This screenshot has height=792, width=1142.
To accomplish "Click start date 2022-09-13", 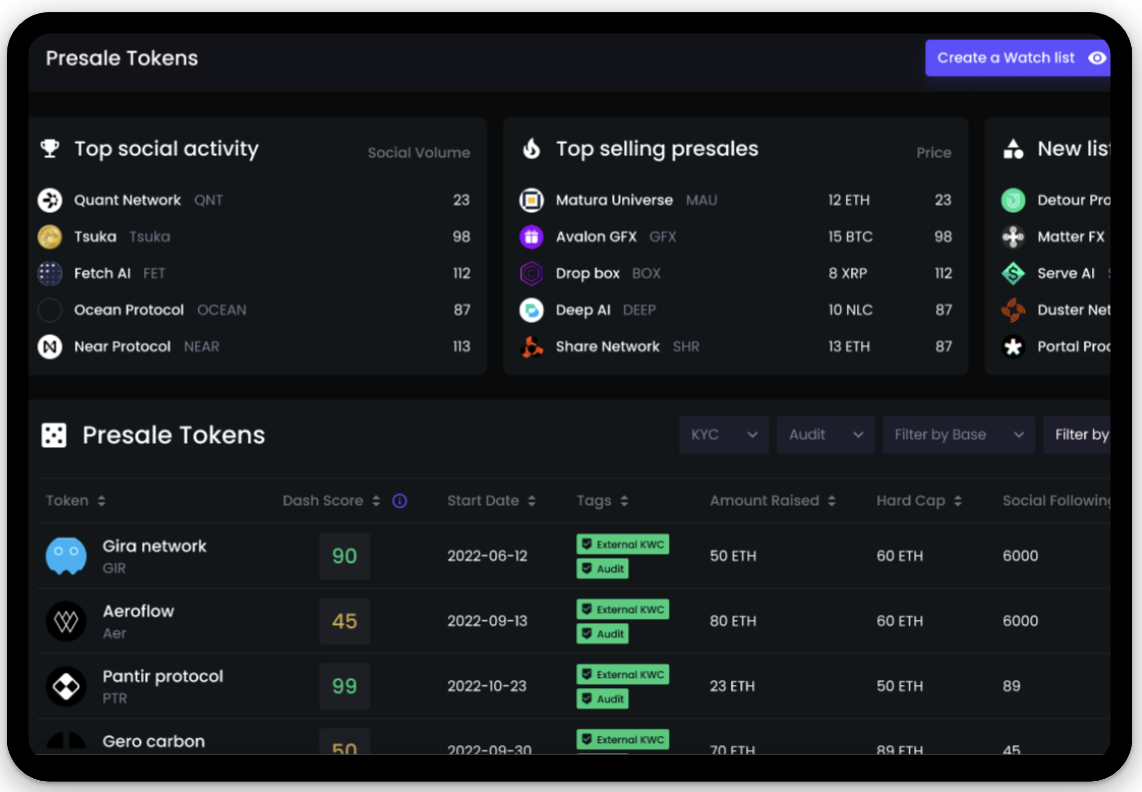I will pyautogui.click(x=487, y=621).
